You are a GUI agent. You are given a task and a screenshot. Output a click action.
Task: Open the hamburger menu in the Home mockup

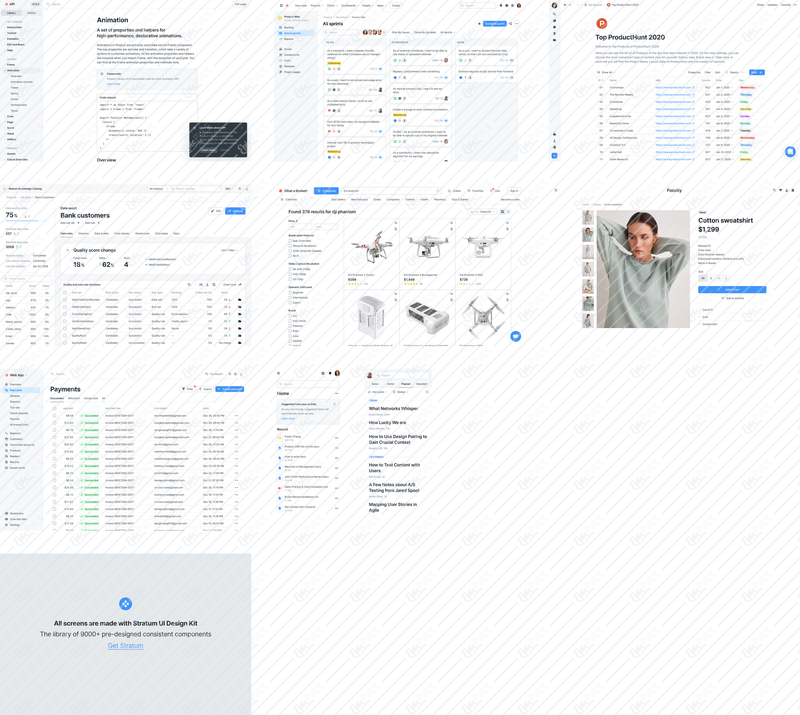click(x=278, y=373)
